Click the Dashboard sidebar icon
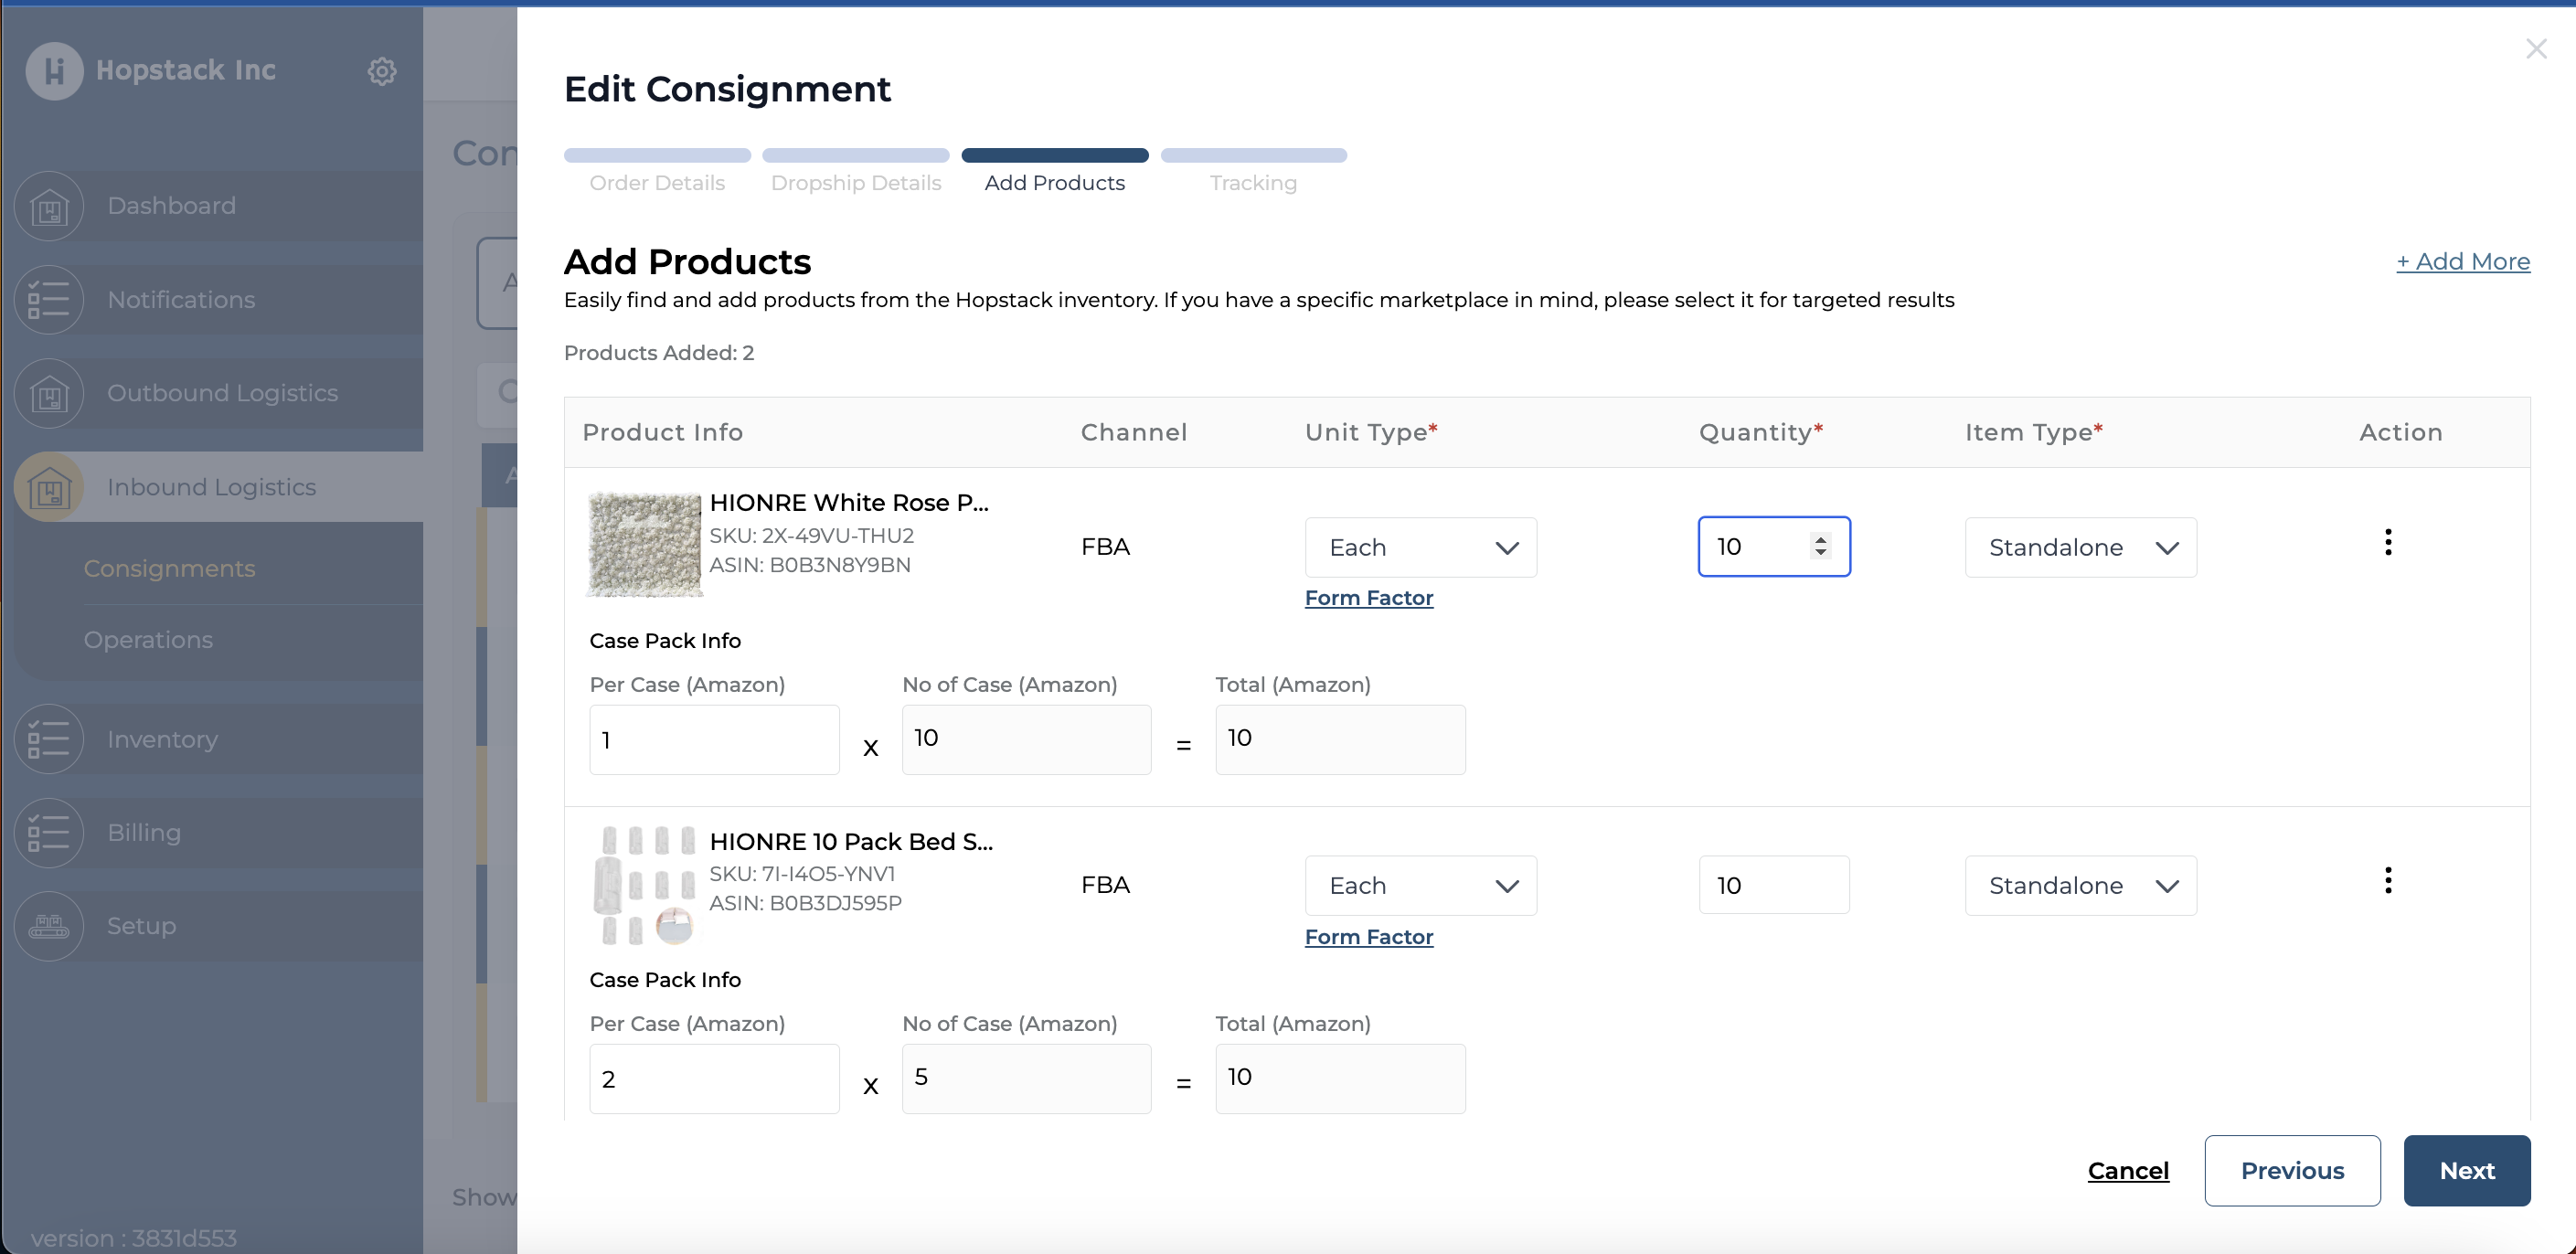2576x1254 pixels. tap(49, 206)
